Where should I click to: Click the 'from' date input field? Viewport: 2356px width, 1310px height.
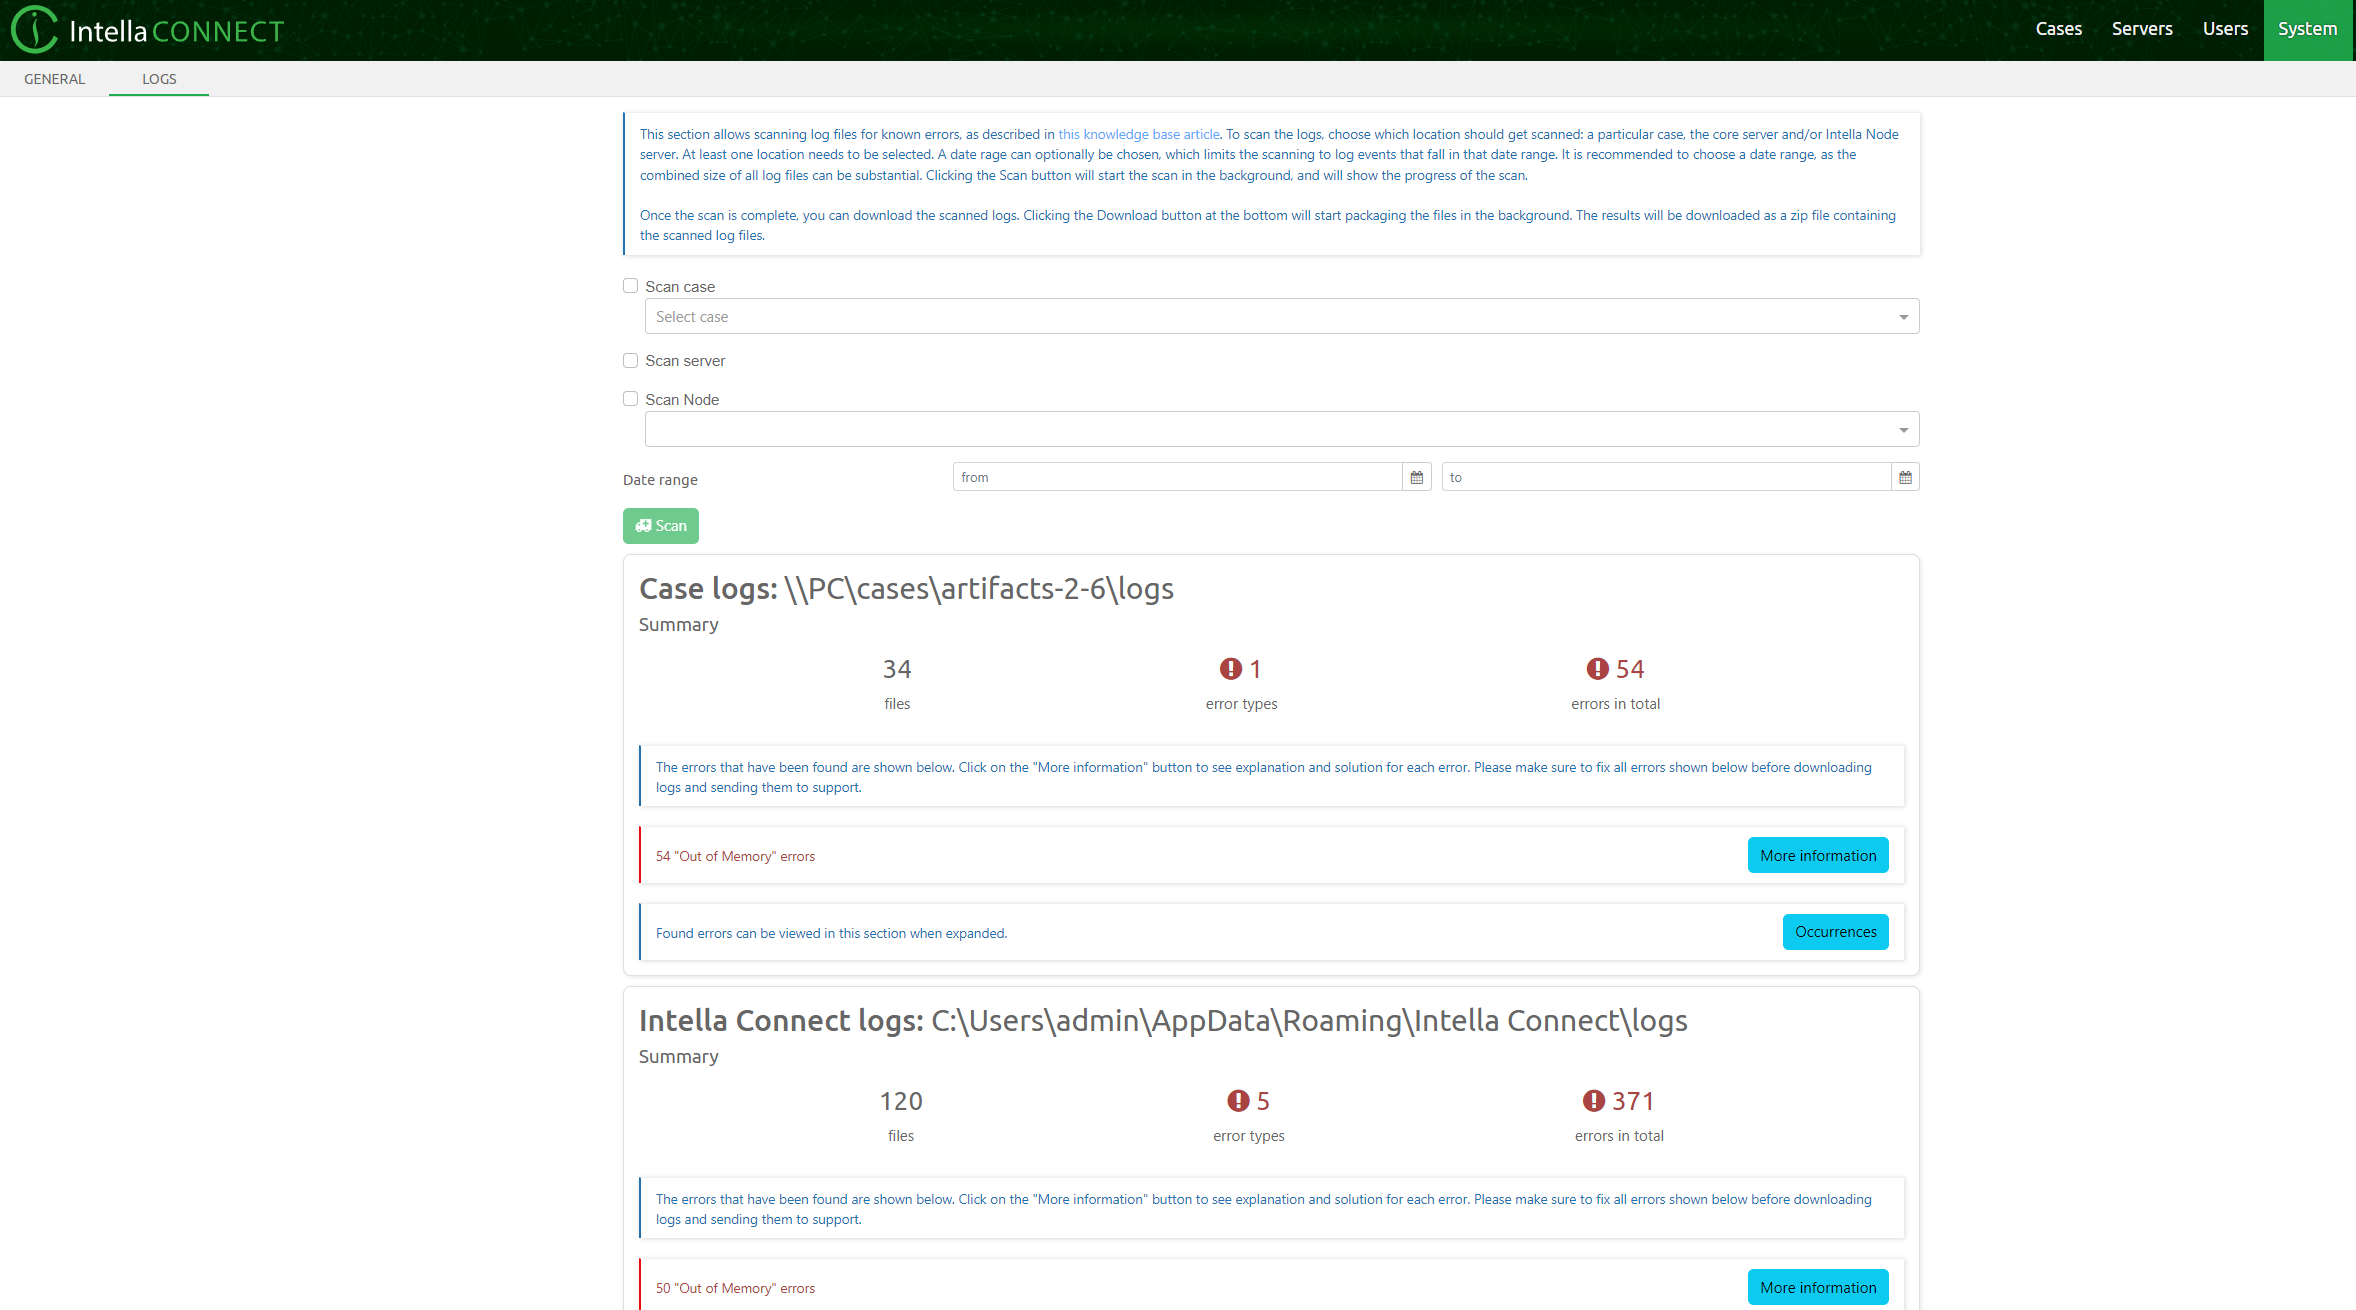coord(1176,478)
